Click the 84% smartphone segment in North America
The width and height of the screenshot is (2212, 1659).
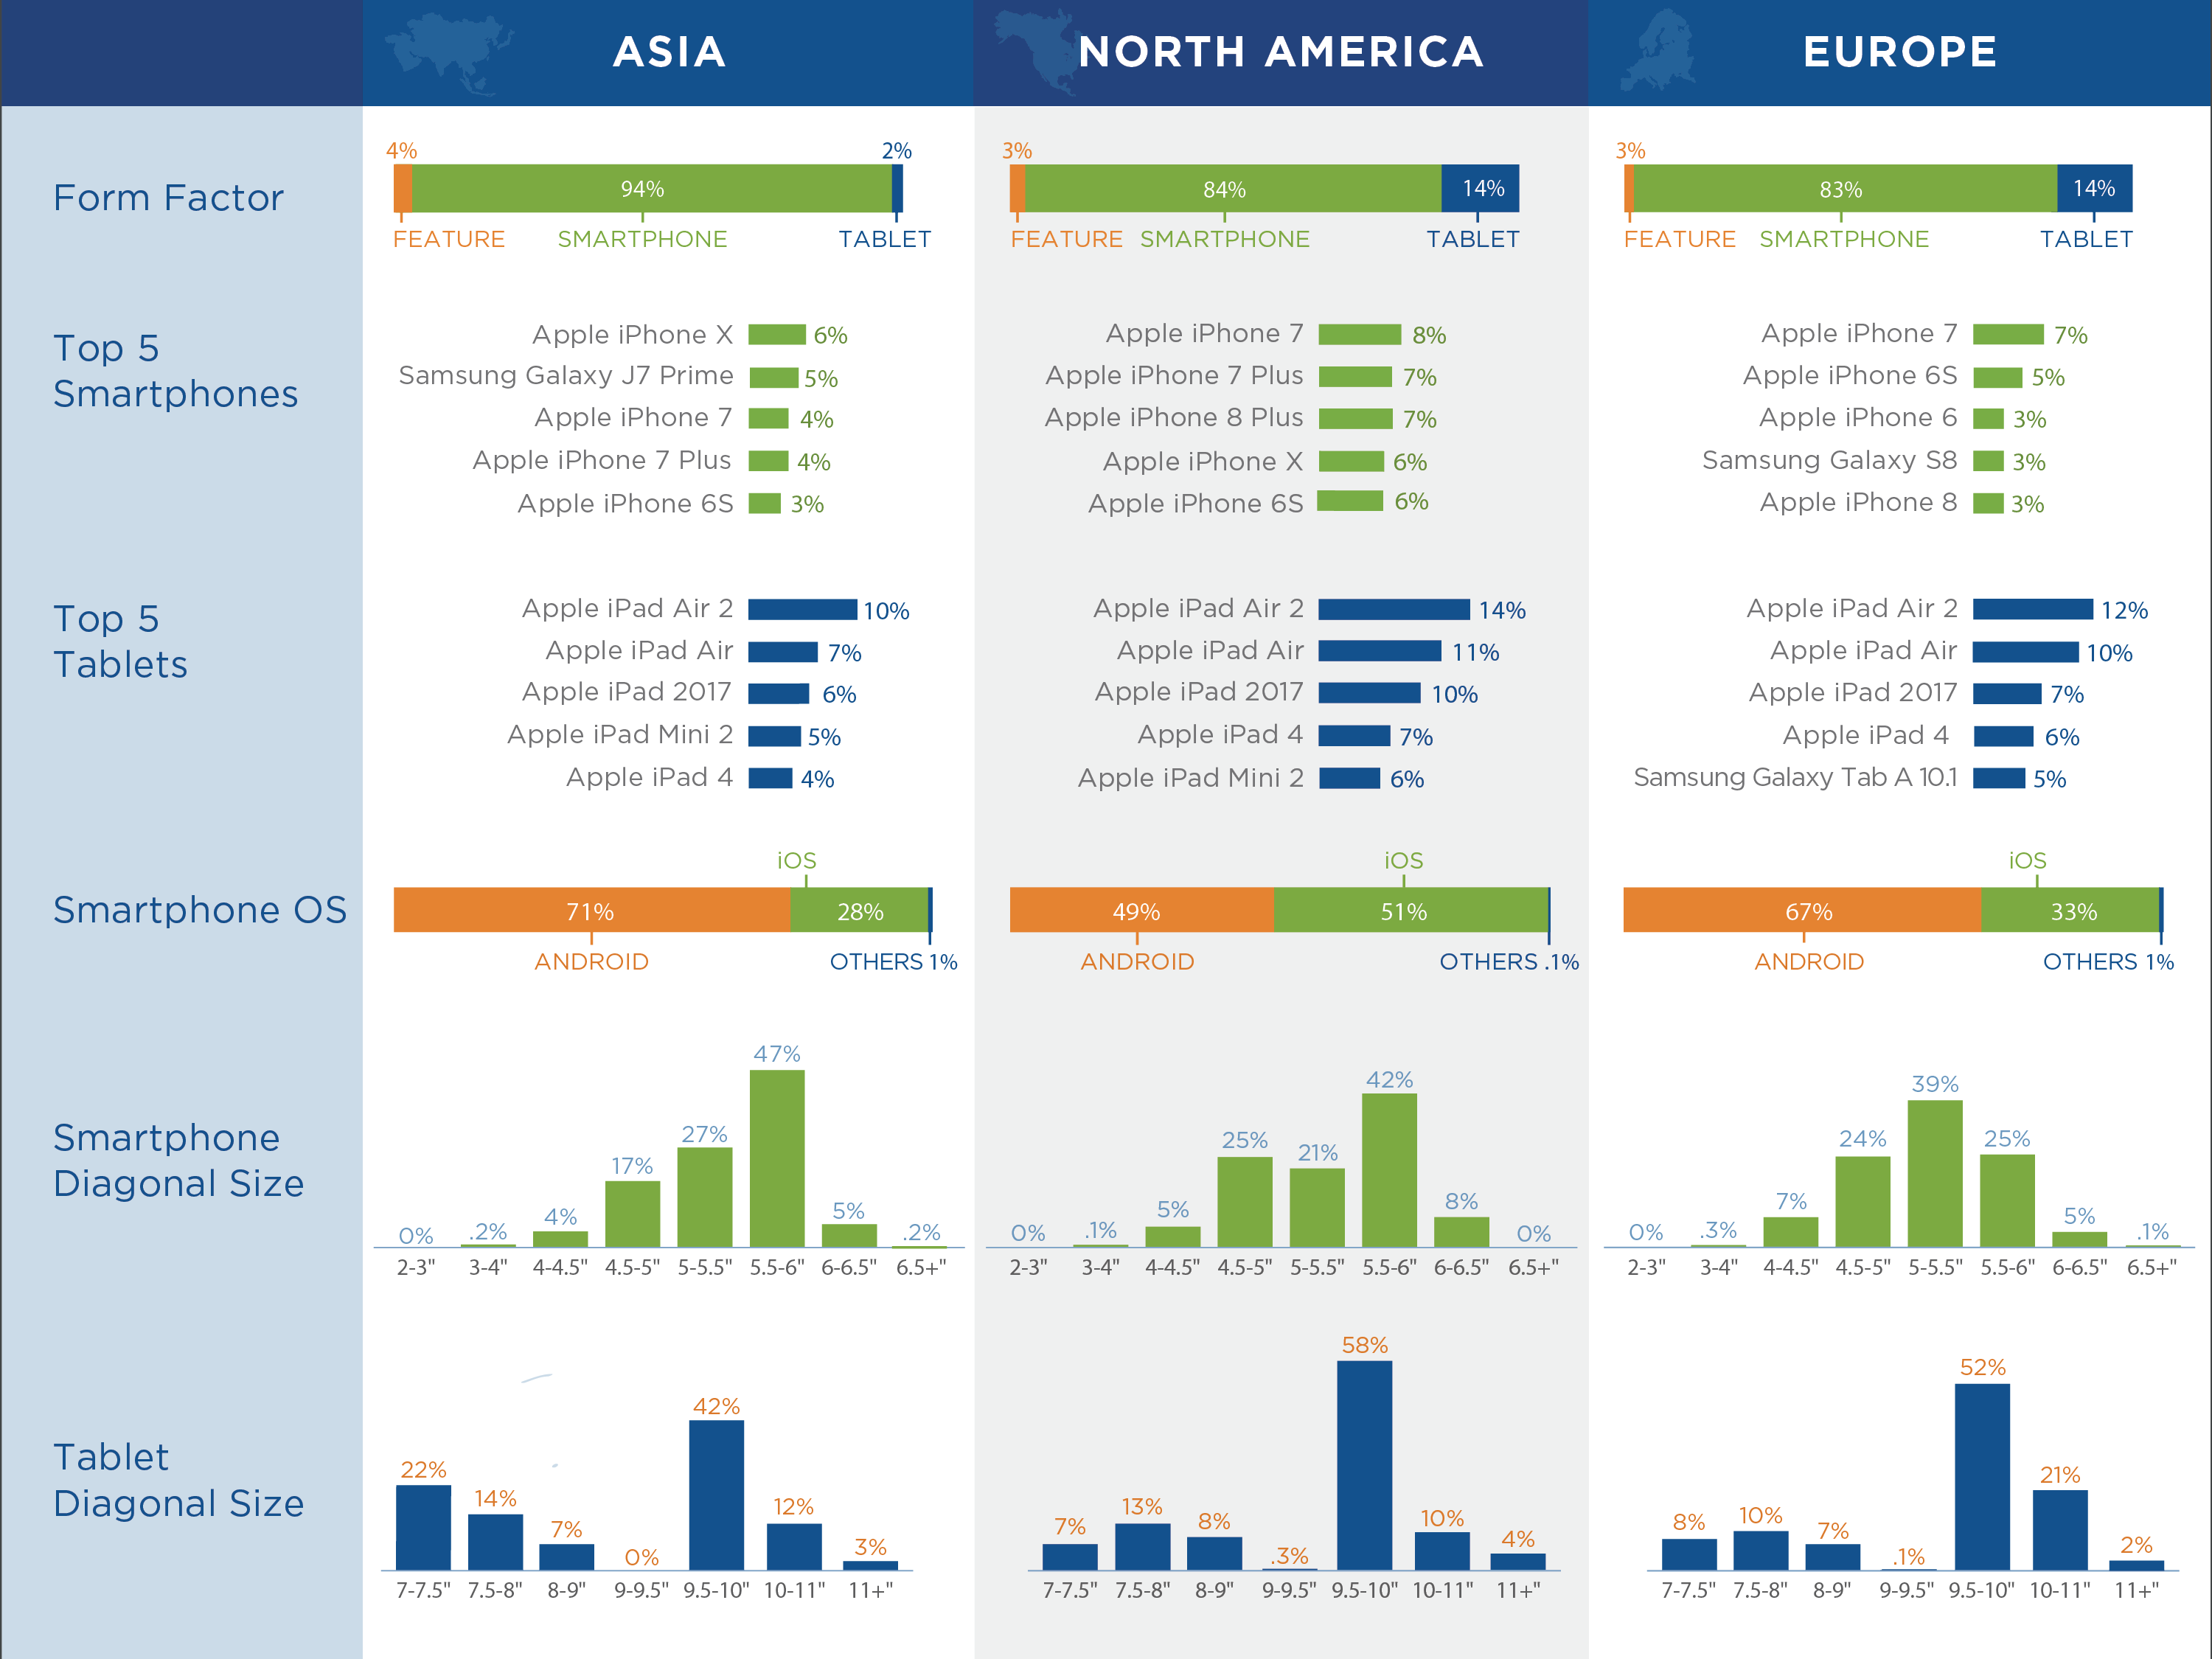[1233, 188]
